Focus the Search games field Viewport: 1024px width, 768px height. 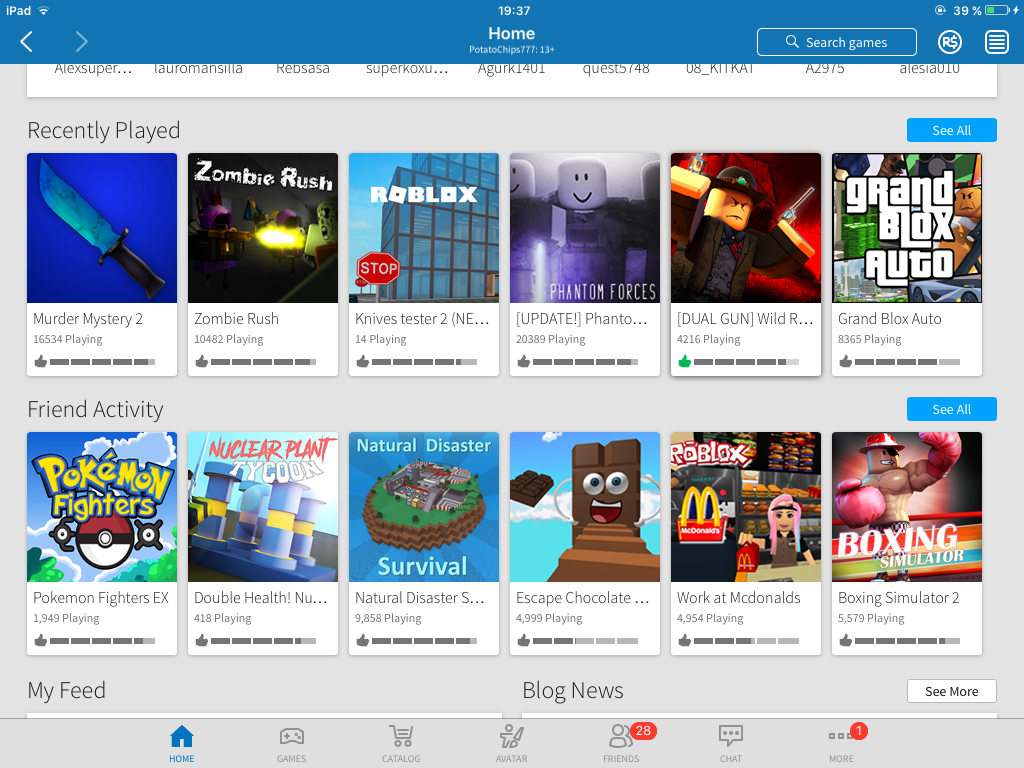[x=837, y=42]
